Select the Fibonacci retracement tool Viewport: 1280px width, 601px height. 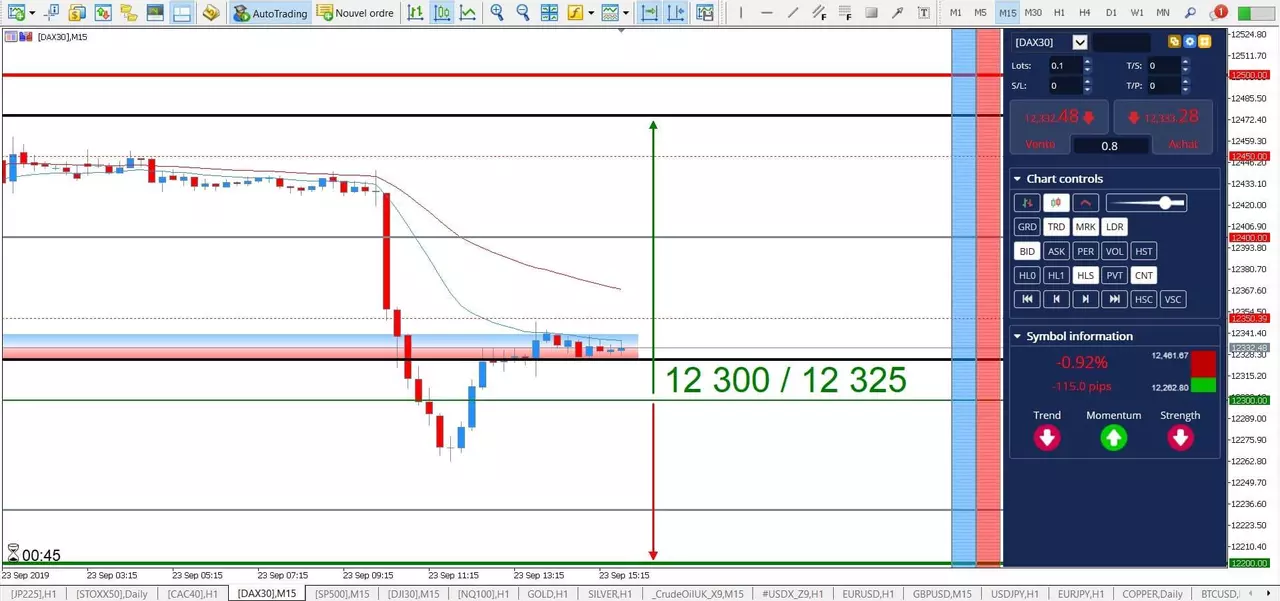click(845, 13)
